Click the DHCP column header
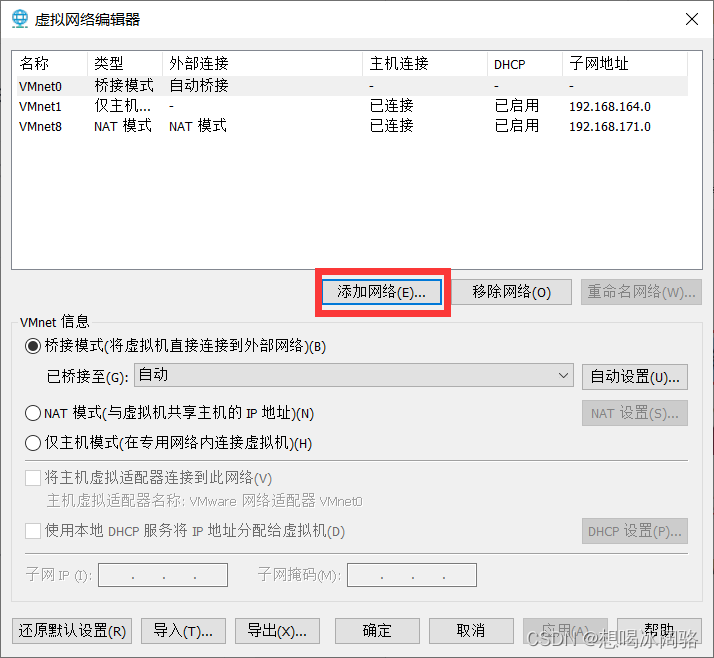Viewport: 714px width, 658px height. (525, 64)
